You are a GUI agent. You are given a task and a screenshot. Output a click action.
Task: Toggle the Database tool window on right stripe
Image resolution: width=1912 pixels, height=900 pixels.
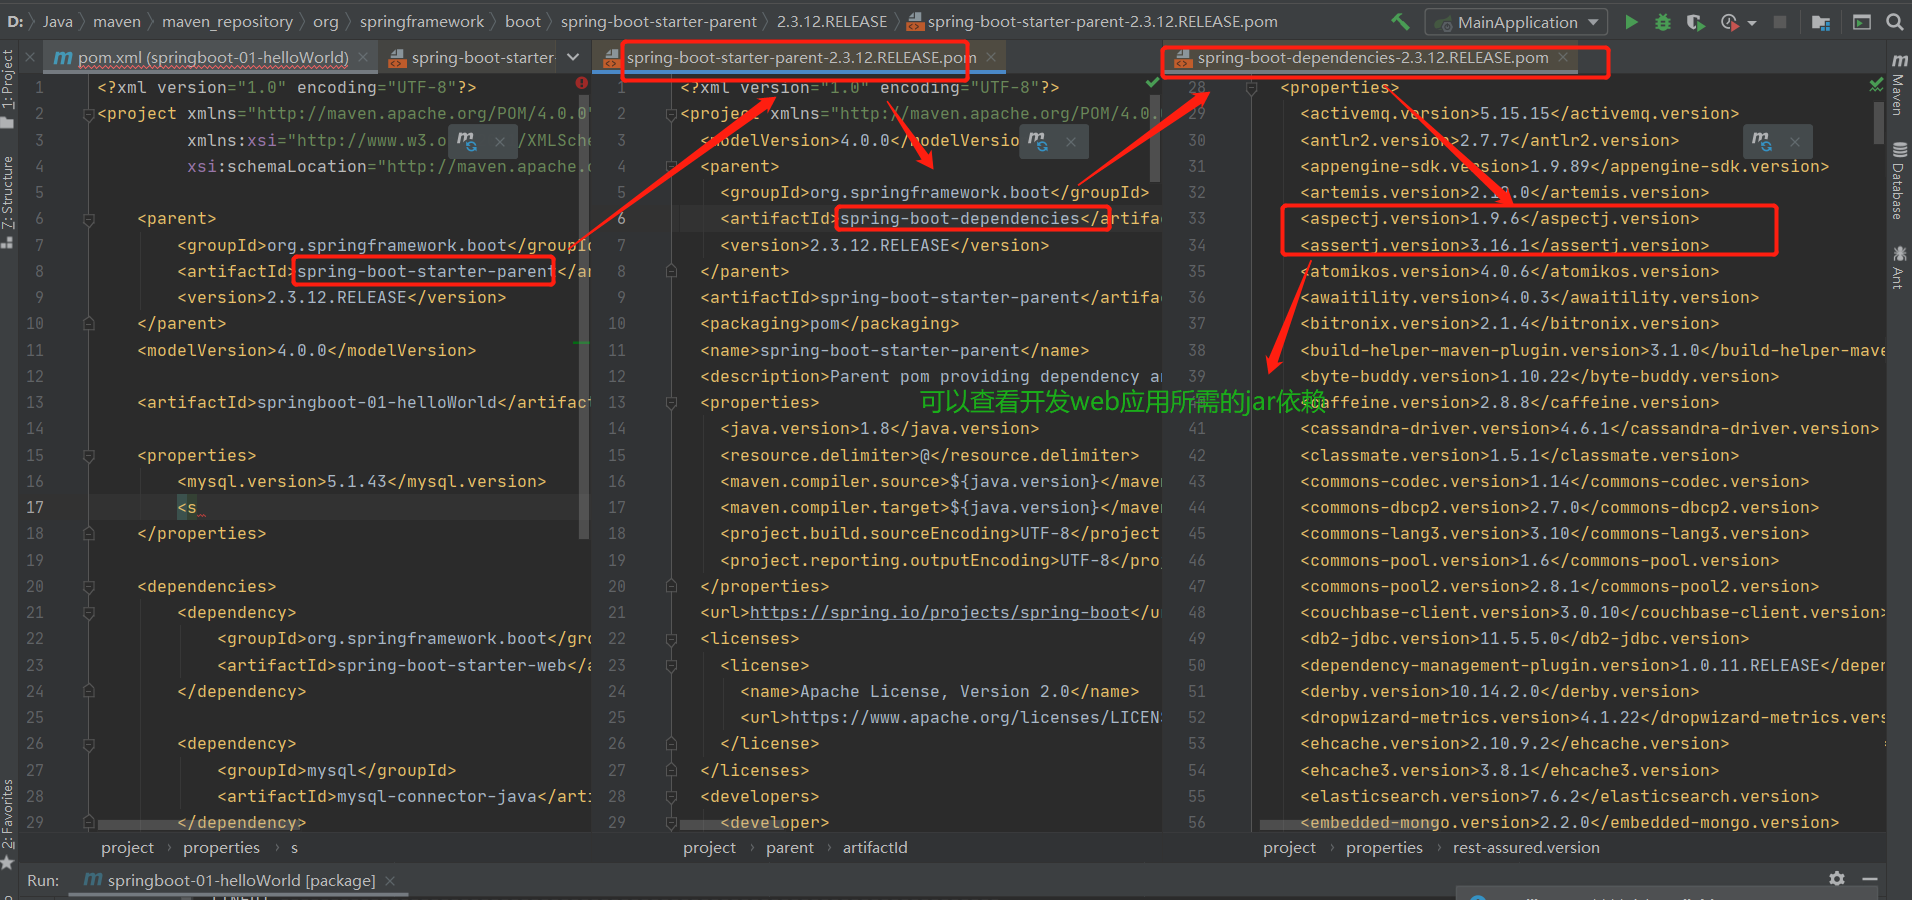tap(1898, 181)
